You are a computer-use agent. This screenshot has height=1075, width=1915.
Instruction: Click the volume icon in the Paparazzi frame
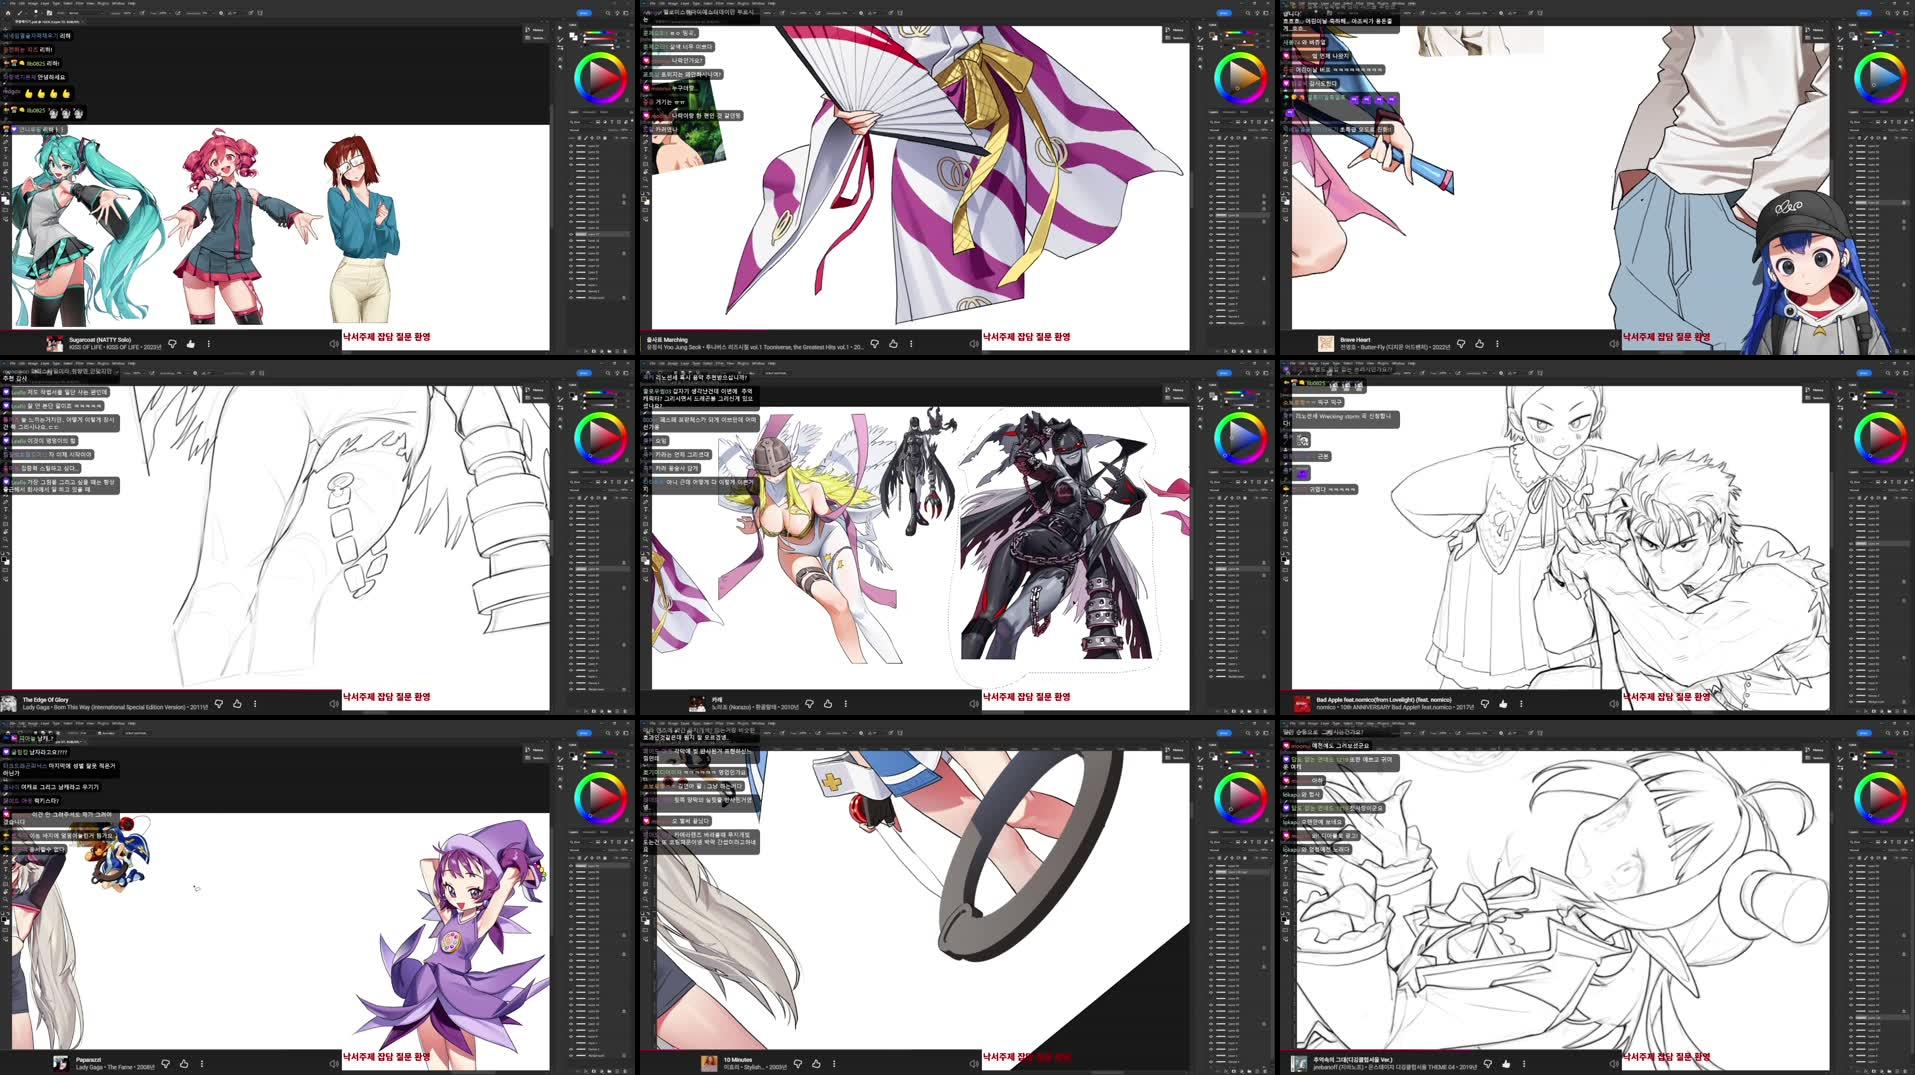coord(334,1063)
